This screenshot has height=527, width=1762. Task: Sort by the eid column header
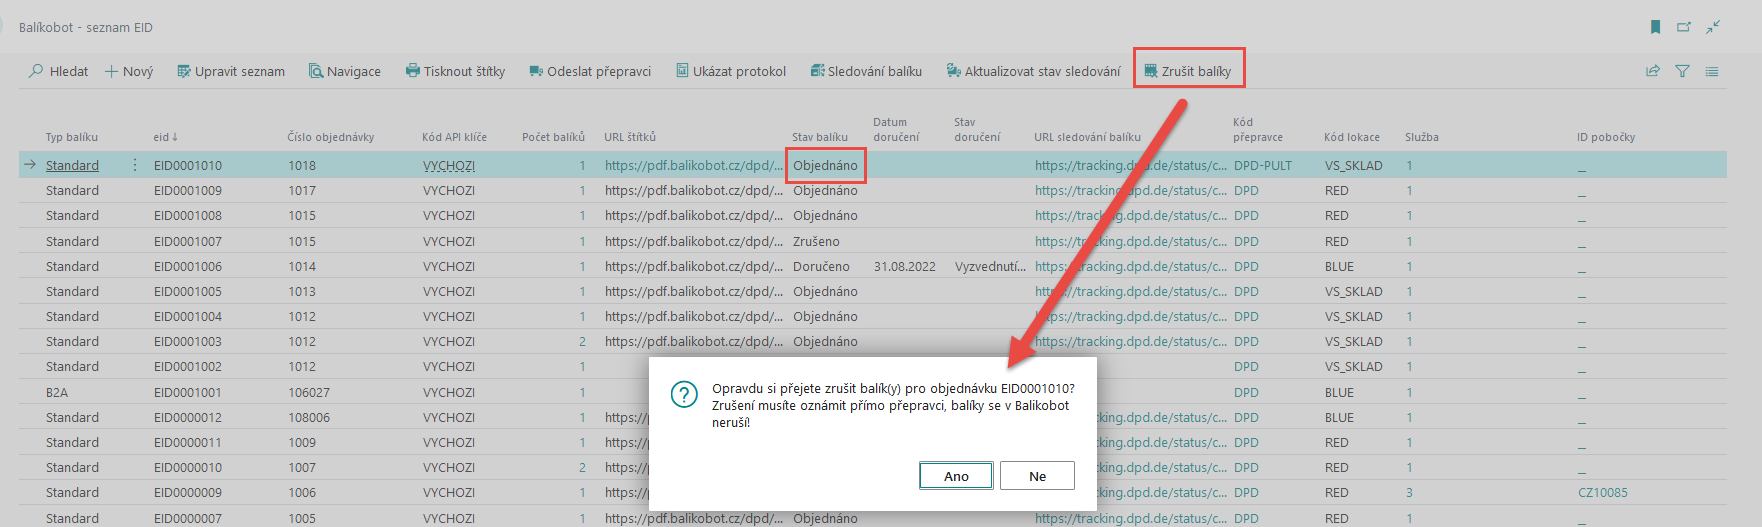[x=161, y=137]
